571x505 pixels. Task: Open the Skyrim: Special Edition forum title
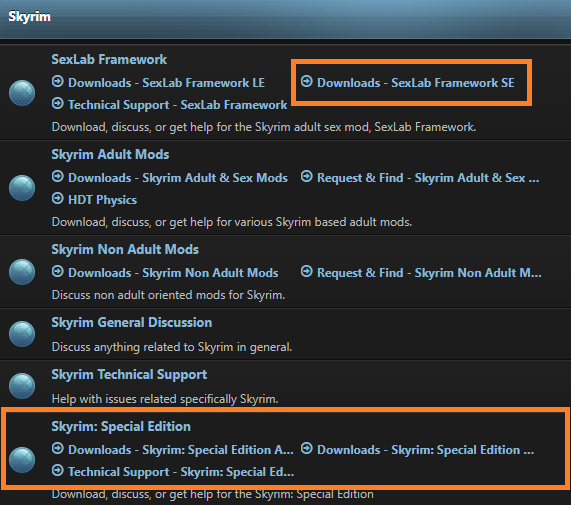(121, 426)
